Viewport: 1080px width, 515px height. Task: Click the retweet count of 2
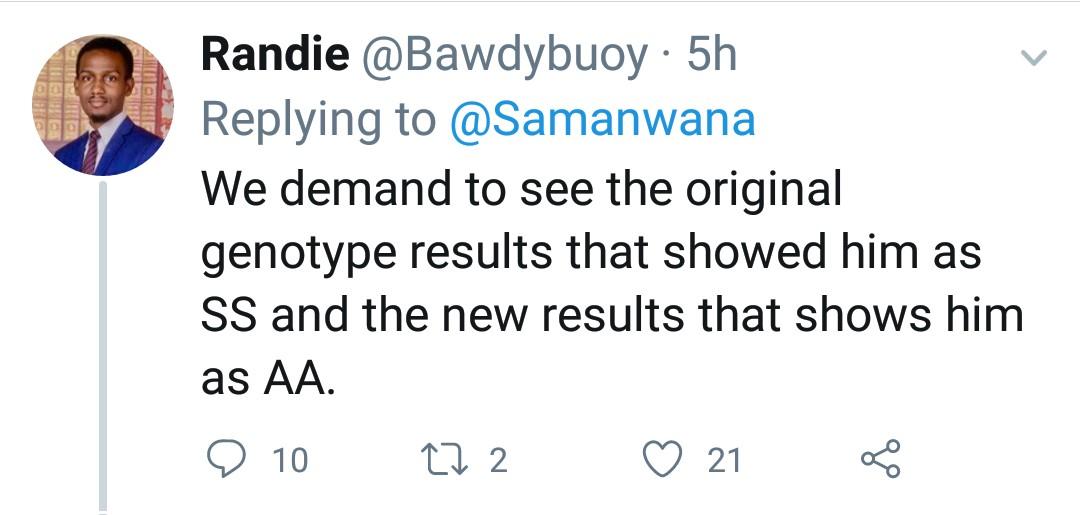coord(498,460)
